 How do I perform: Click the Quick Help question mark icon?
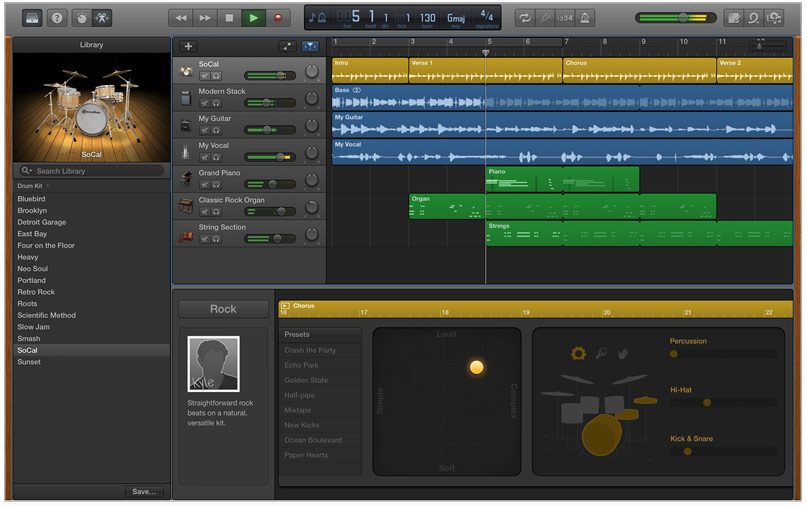(x=57, y=18)
